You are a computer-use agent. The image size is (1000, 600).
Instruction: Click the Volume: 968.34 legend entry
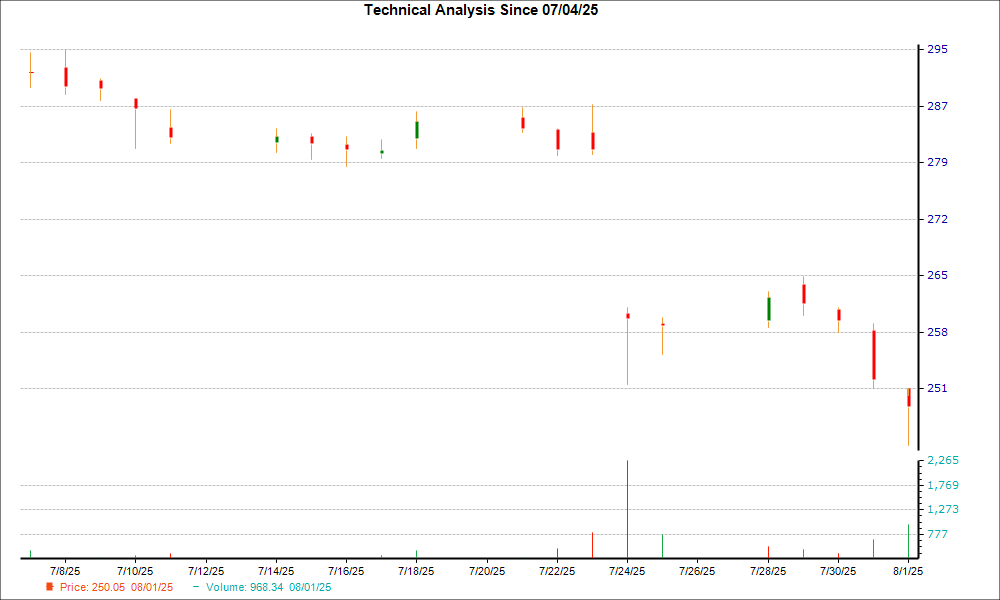268,587
